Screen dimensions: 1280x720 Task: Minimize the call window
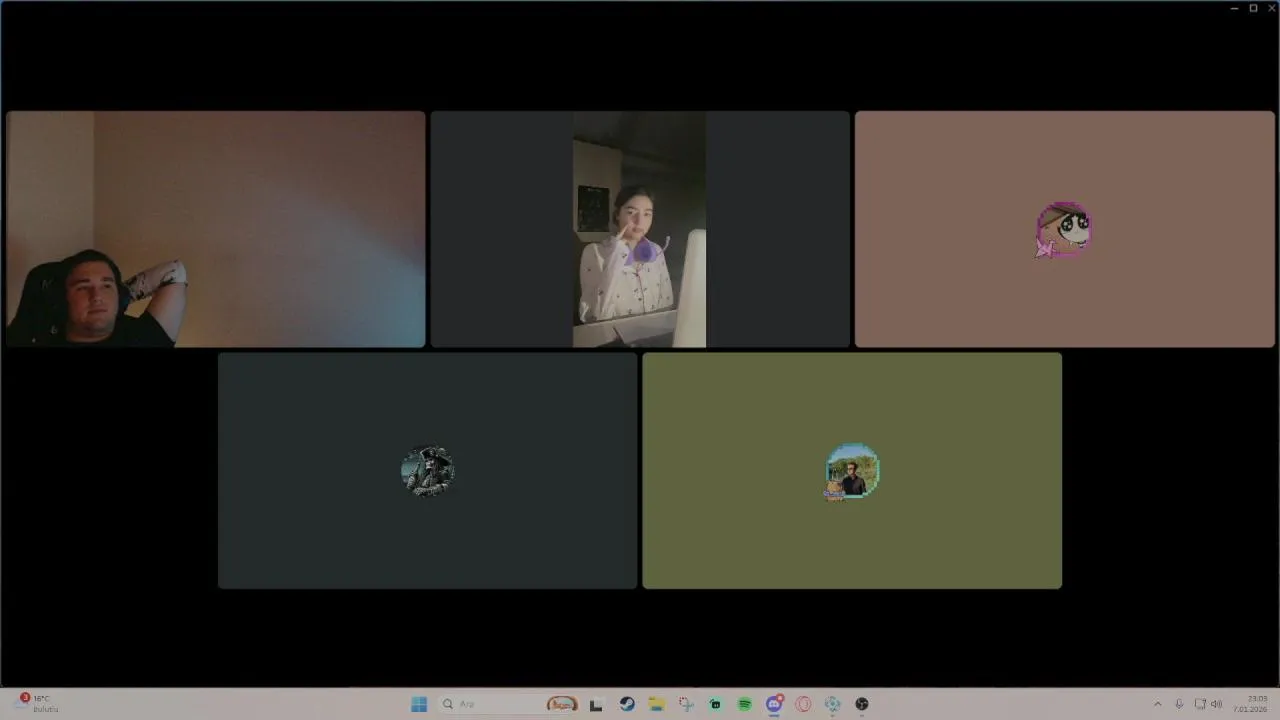tap(1234, 8)
